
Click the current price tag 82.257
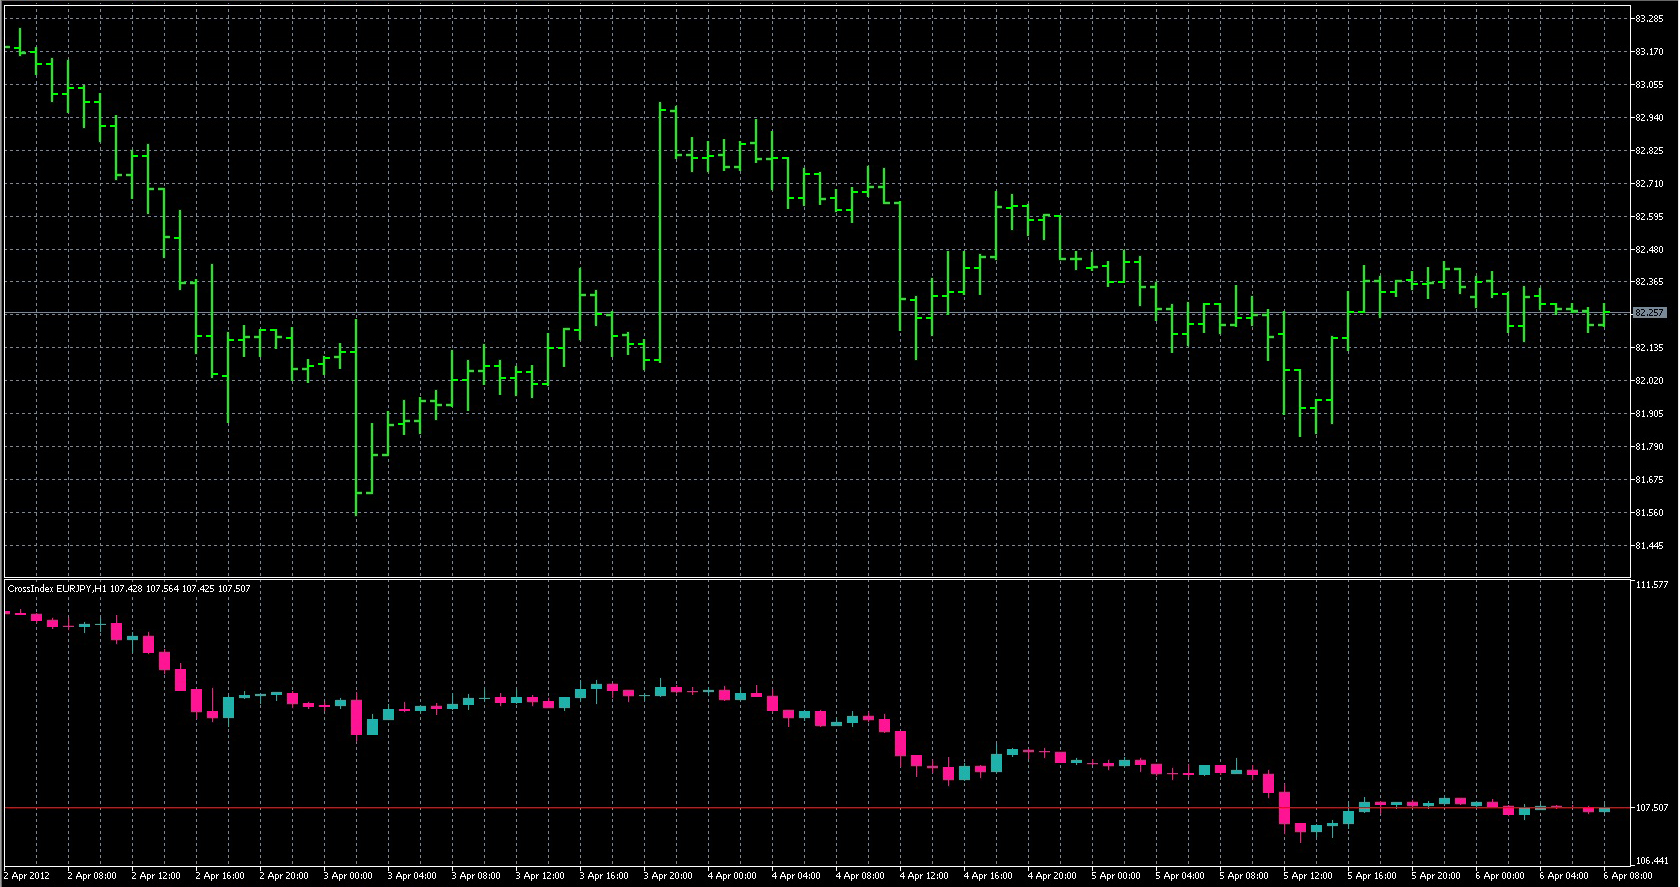(x=1649, y=313)
